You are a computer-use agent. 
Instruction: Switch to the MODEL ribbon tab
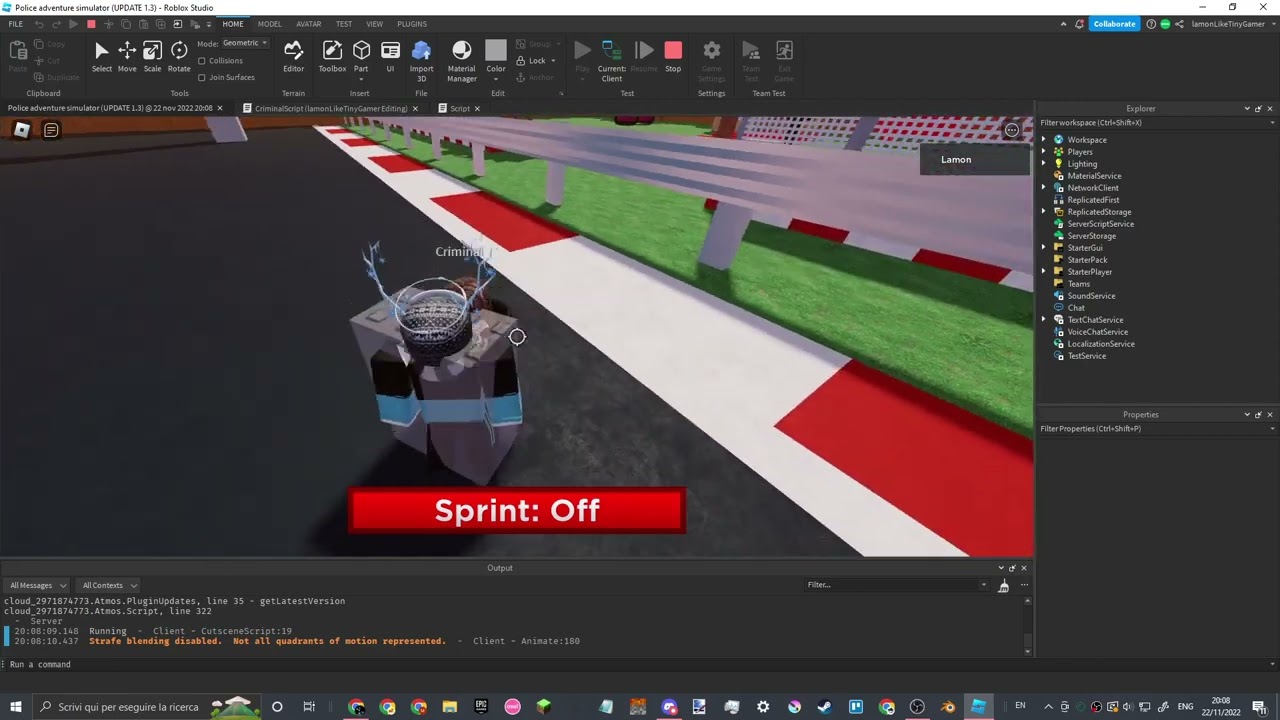click(269, 24)
